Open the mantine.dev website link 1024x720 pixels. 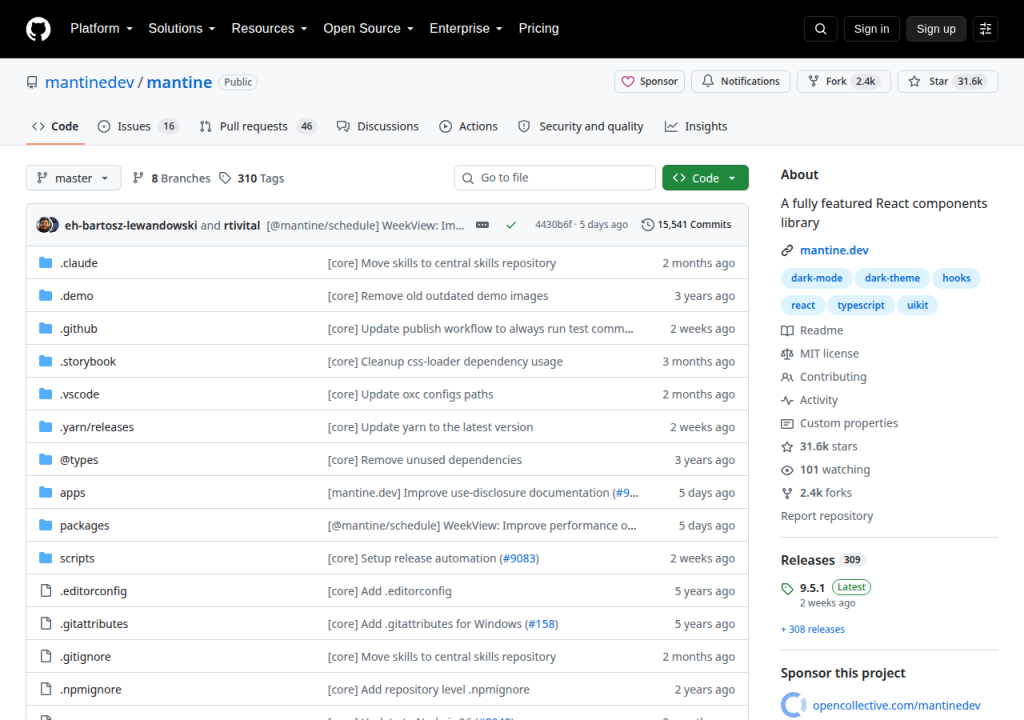point(834,250)
